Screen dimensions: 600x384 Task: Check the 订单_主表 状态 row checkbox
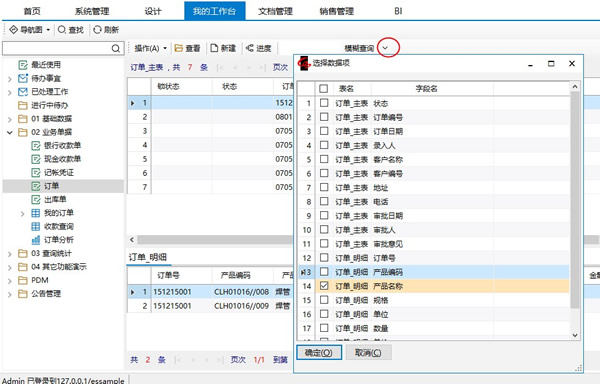coord(324,103)
